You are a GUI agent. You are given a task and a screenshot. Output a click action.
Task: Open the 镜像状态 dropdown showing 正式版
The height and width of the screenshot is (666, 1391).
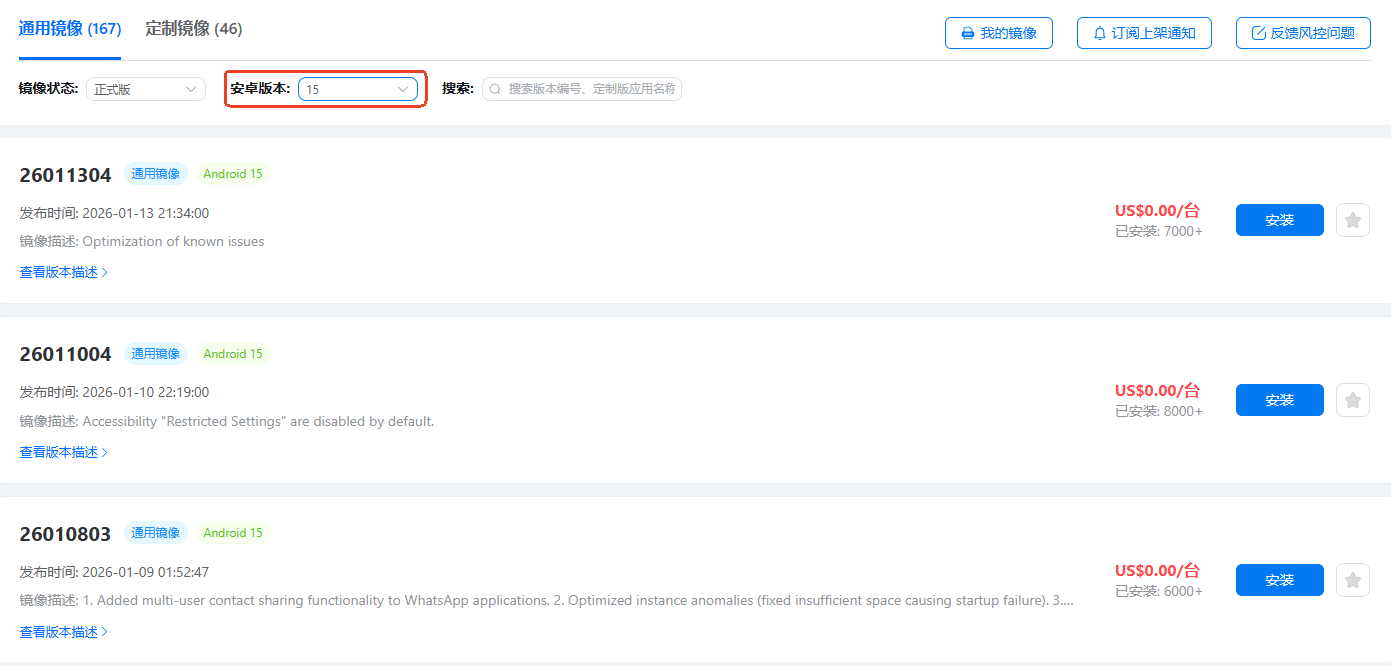point(146,89)
